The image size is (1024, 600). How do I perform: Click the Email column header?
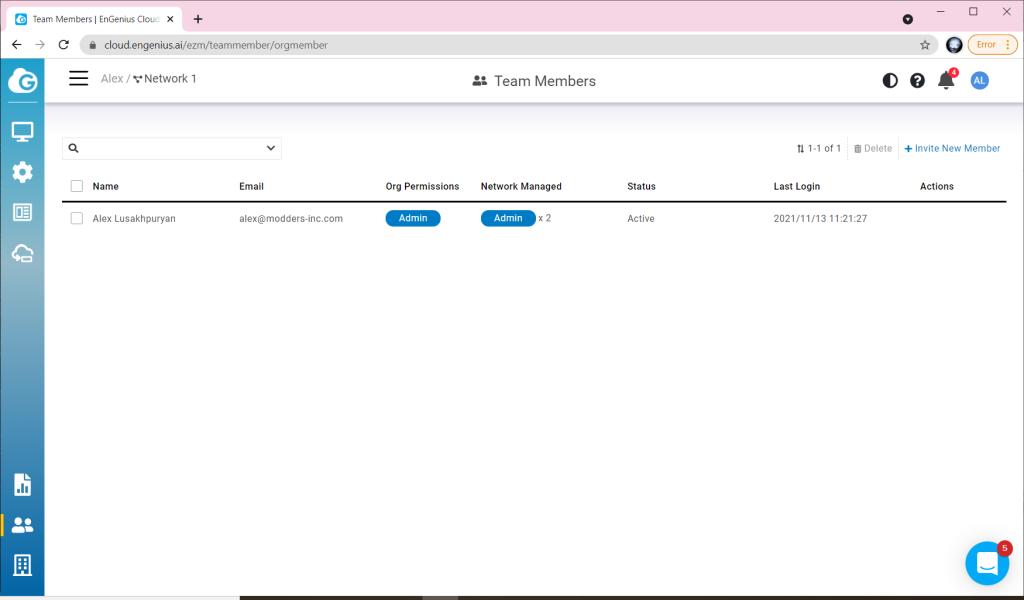click(x=251, y=186)
